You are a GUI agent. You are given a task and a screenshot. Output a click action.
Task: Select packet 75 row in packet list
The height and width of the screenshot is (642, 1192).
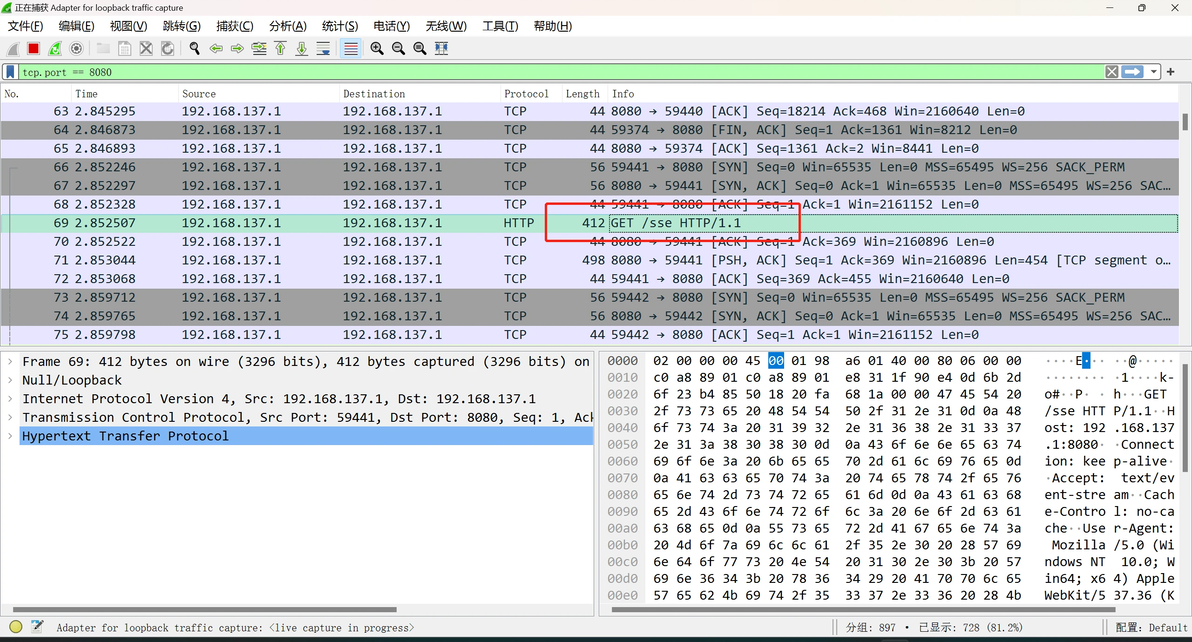[x=590, y=334]
